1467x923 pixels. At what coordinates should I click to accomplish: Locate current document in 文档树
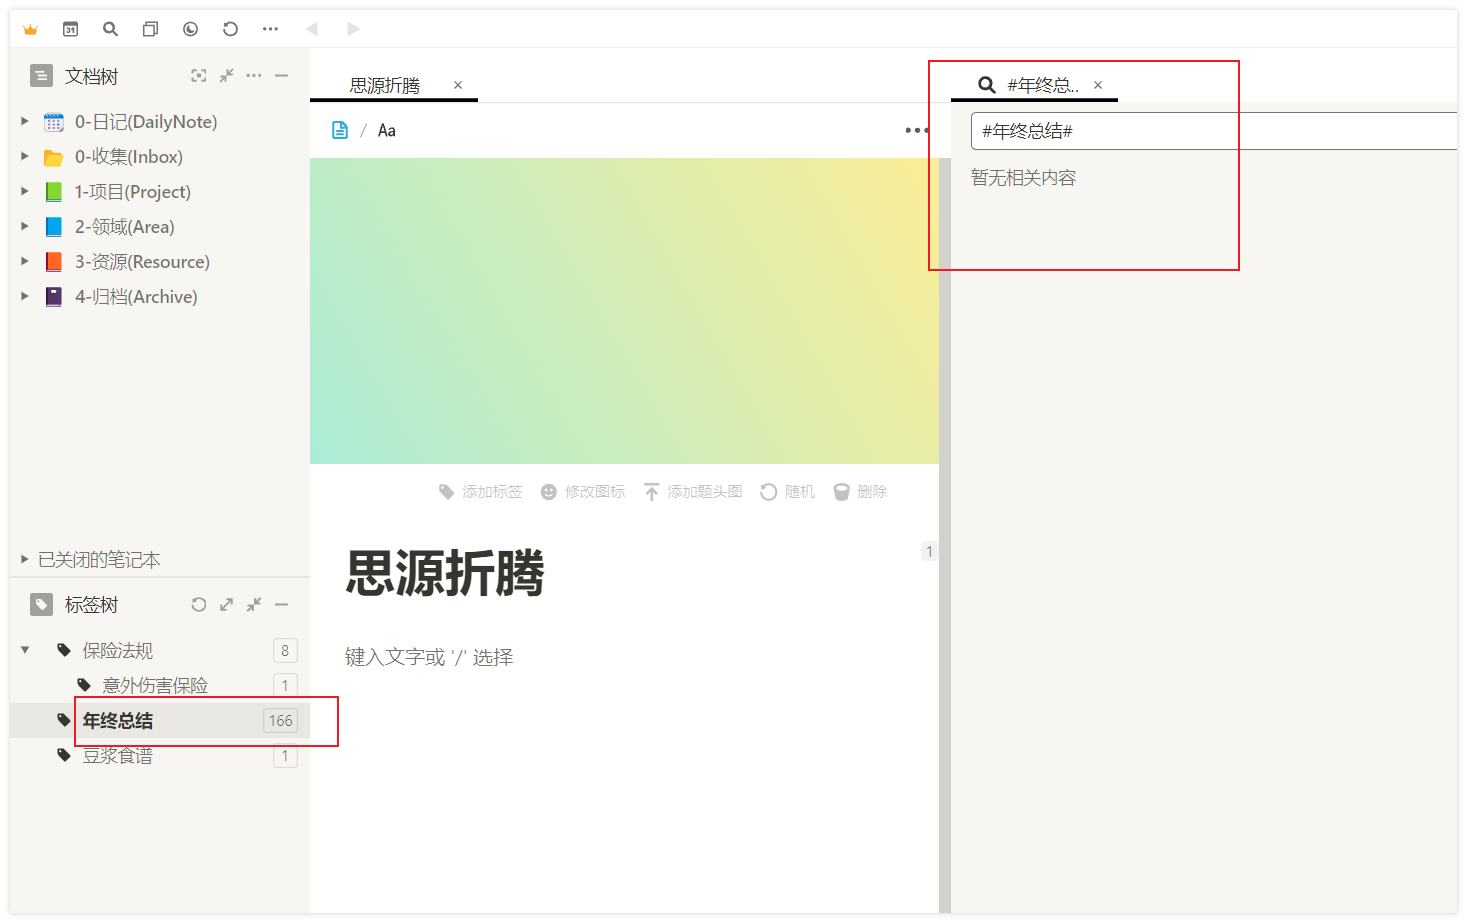pos(199,76)
